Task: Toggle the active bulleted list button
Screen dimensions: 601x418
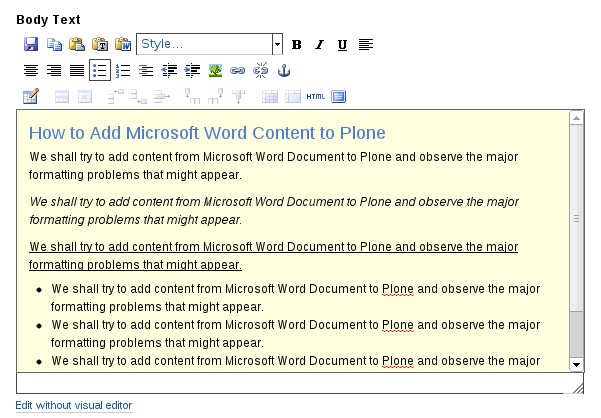Action: 100,70
